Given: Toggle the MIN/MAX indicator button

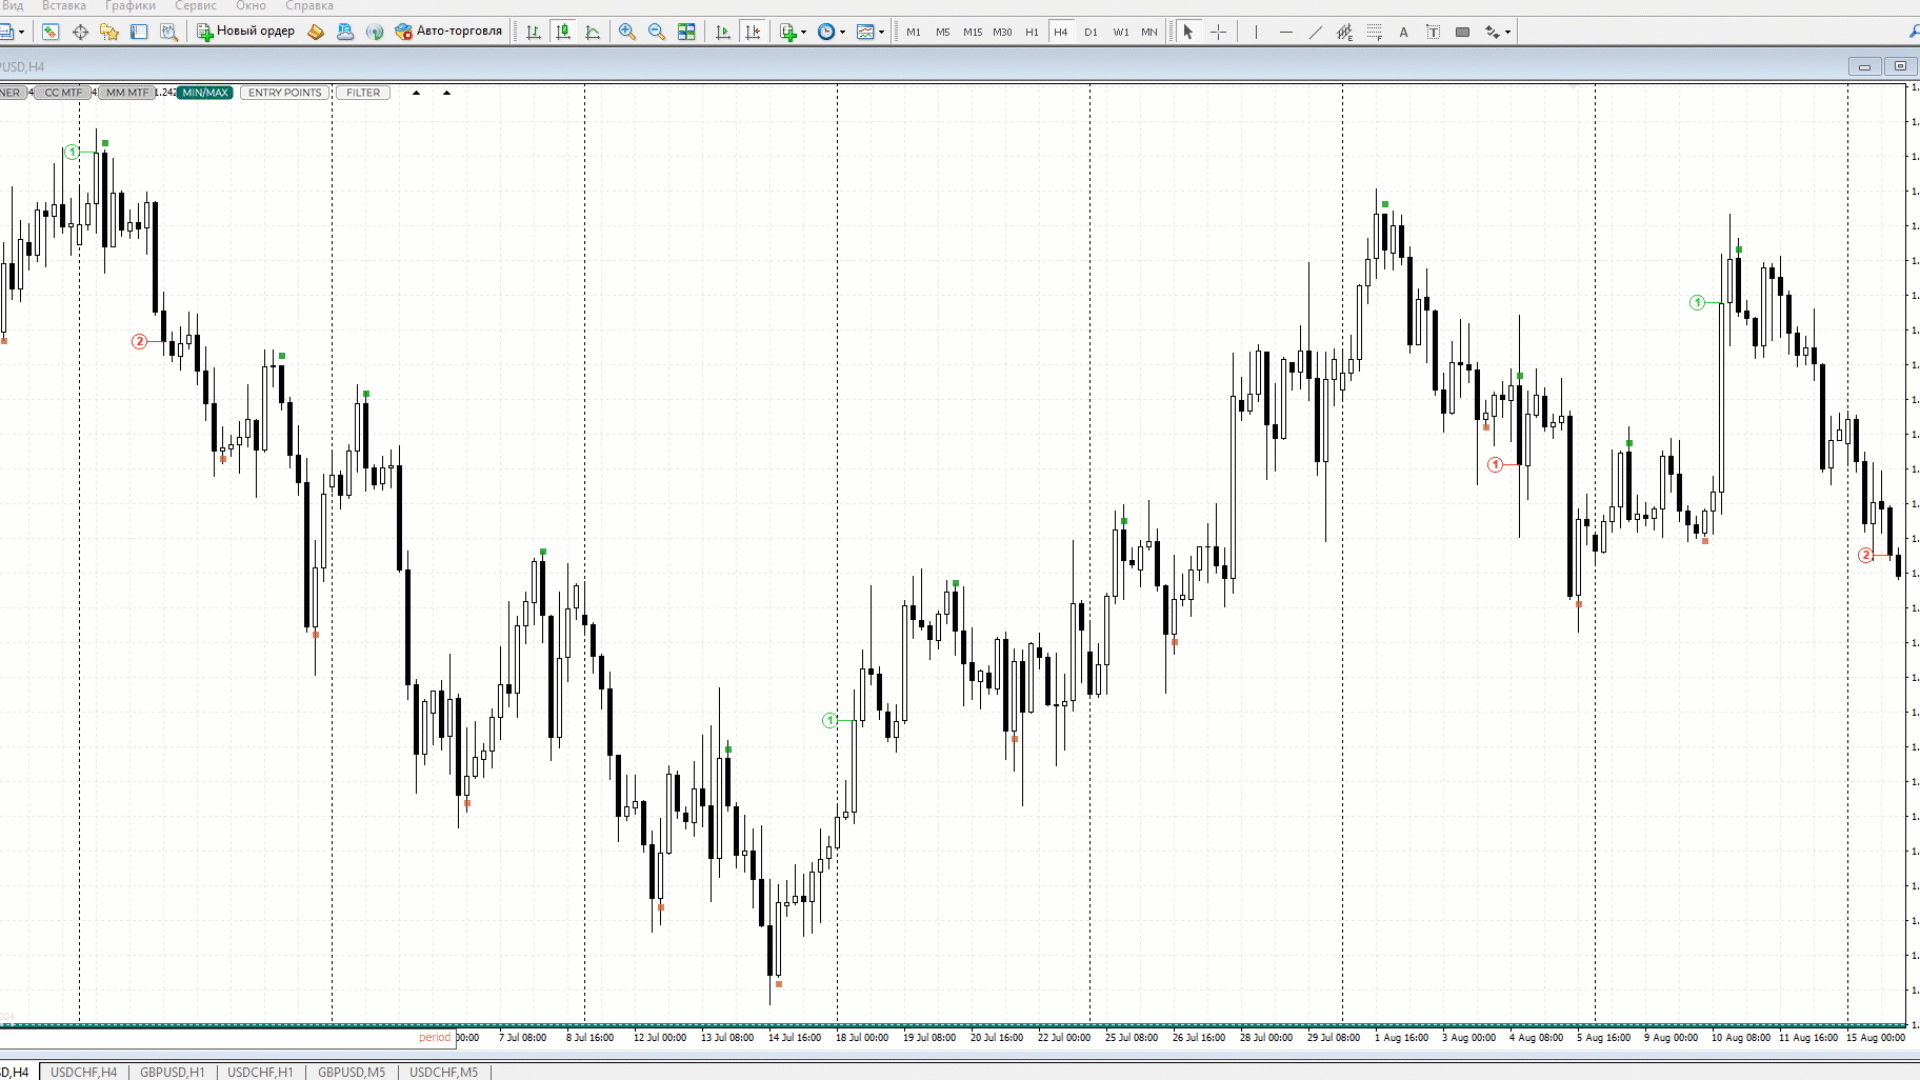Looking at the screenshot, I should [x=205, y=92].
